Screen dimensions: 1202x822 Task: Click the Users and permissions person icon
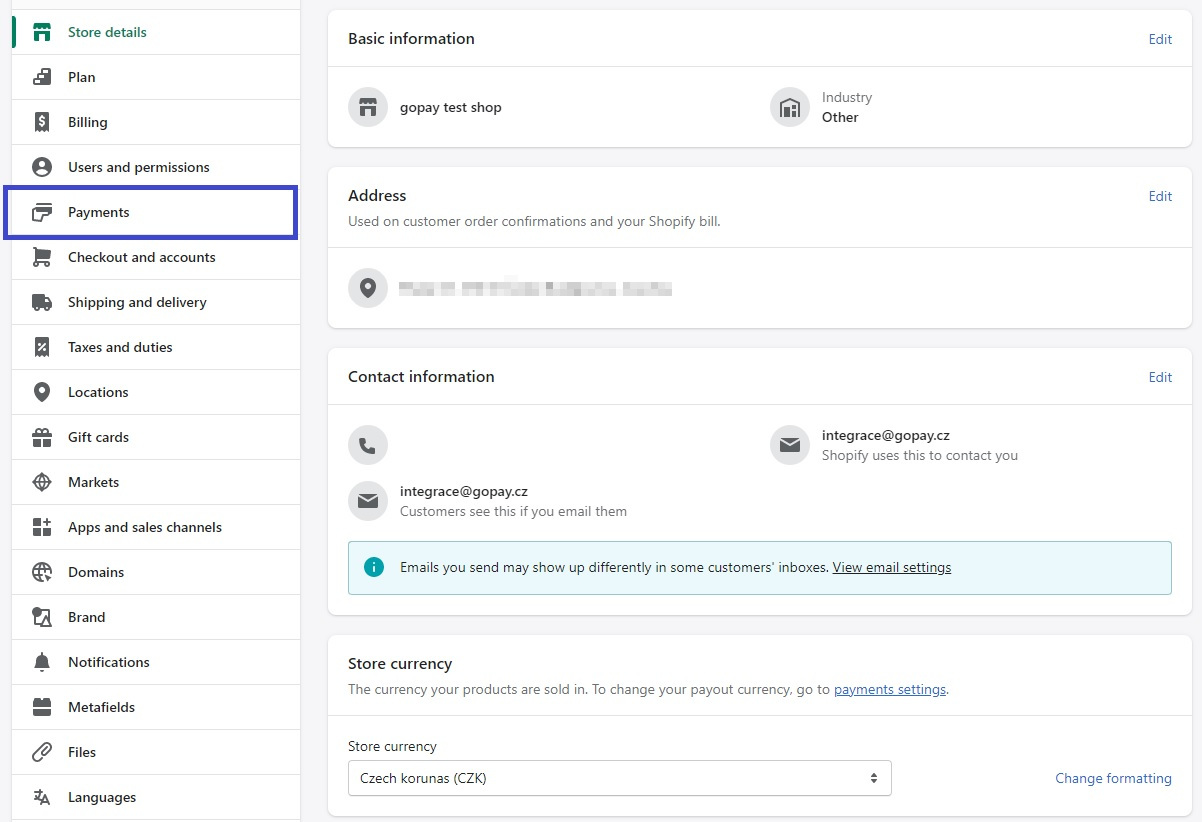click(x=42, y=167)
